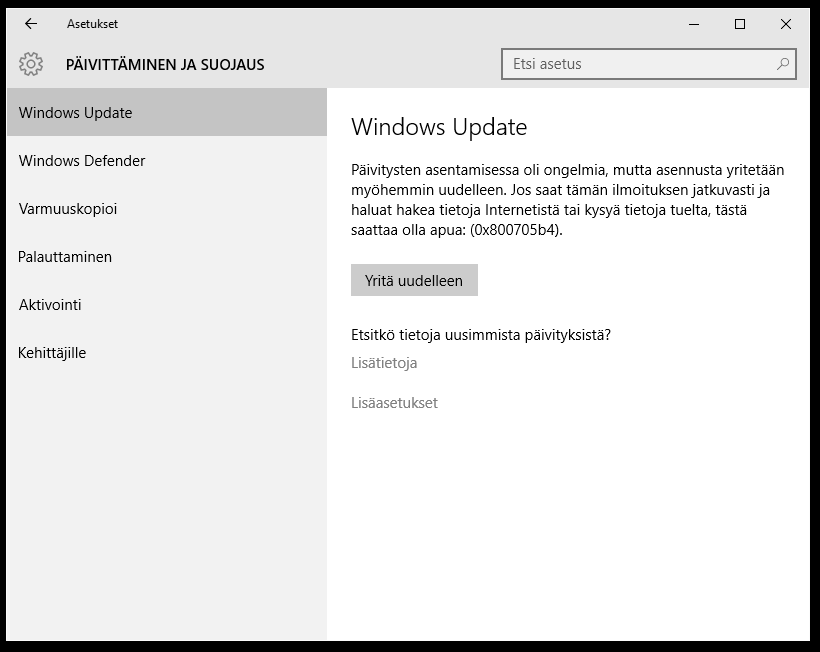
Task: Open Palauttaminen section
Action: pyautogui.click(x=167, y=257)
